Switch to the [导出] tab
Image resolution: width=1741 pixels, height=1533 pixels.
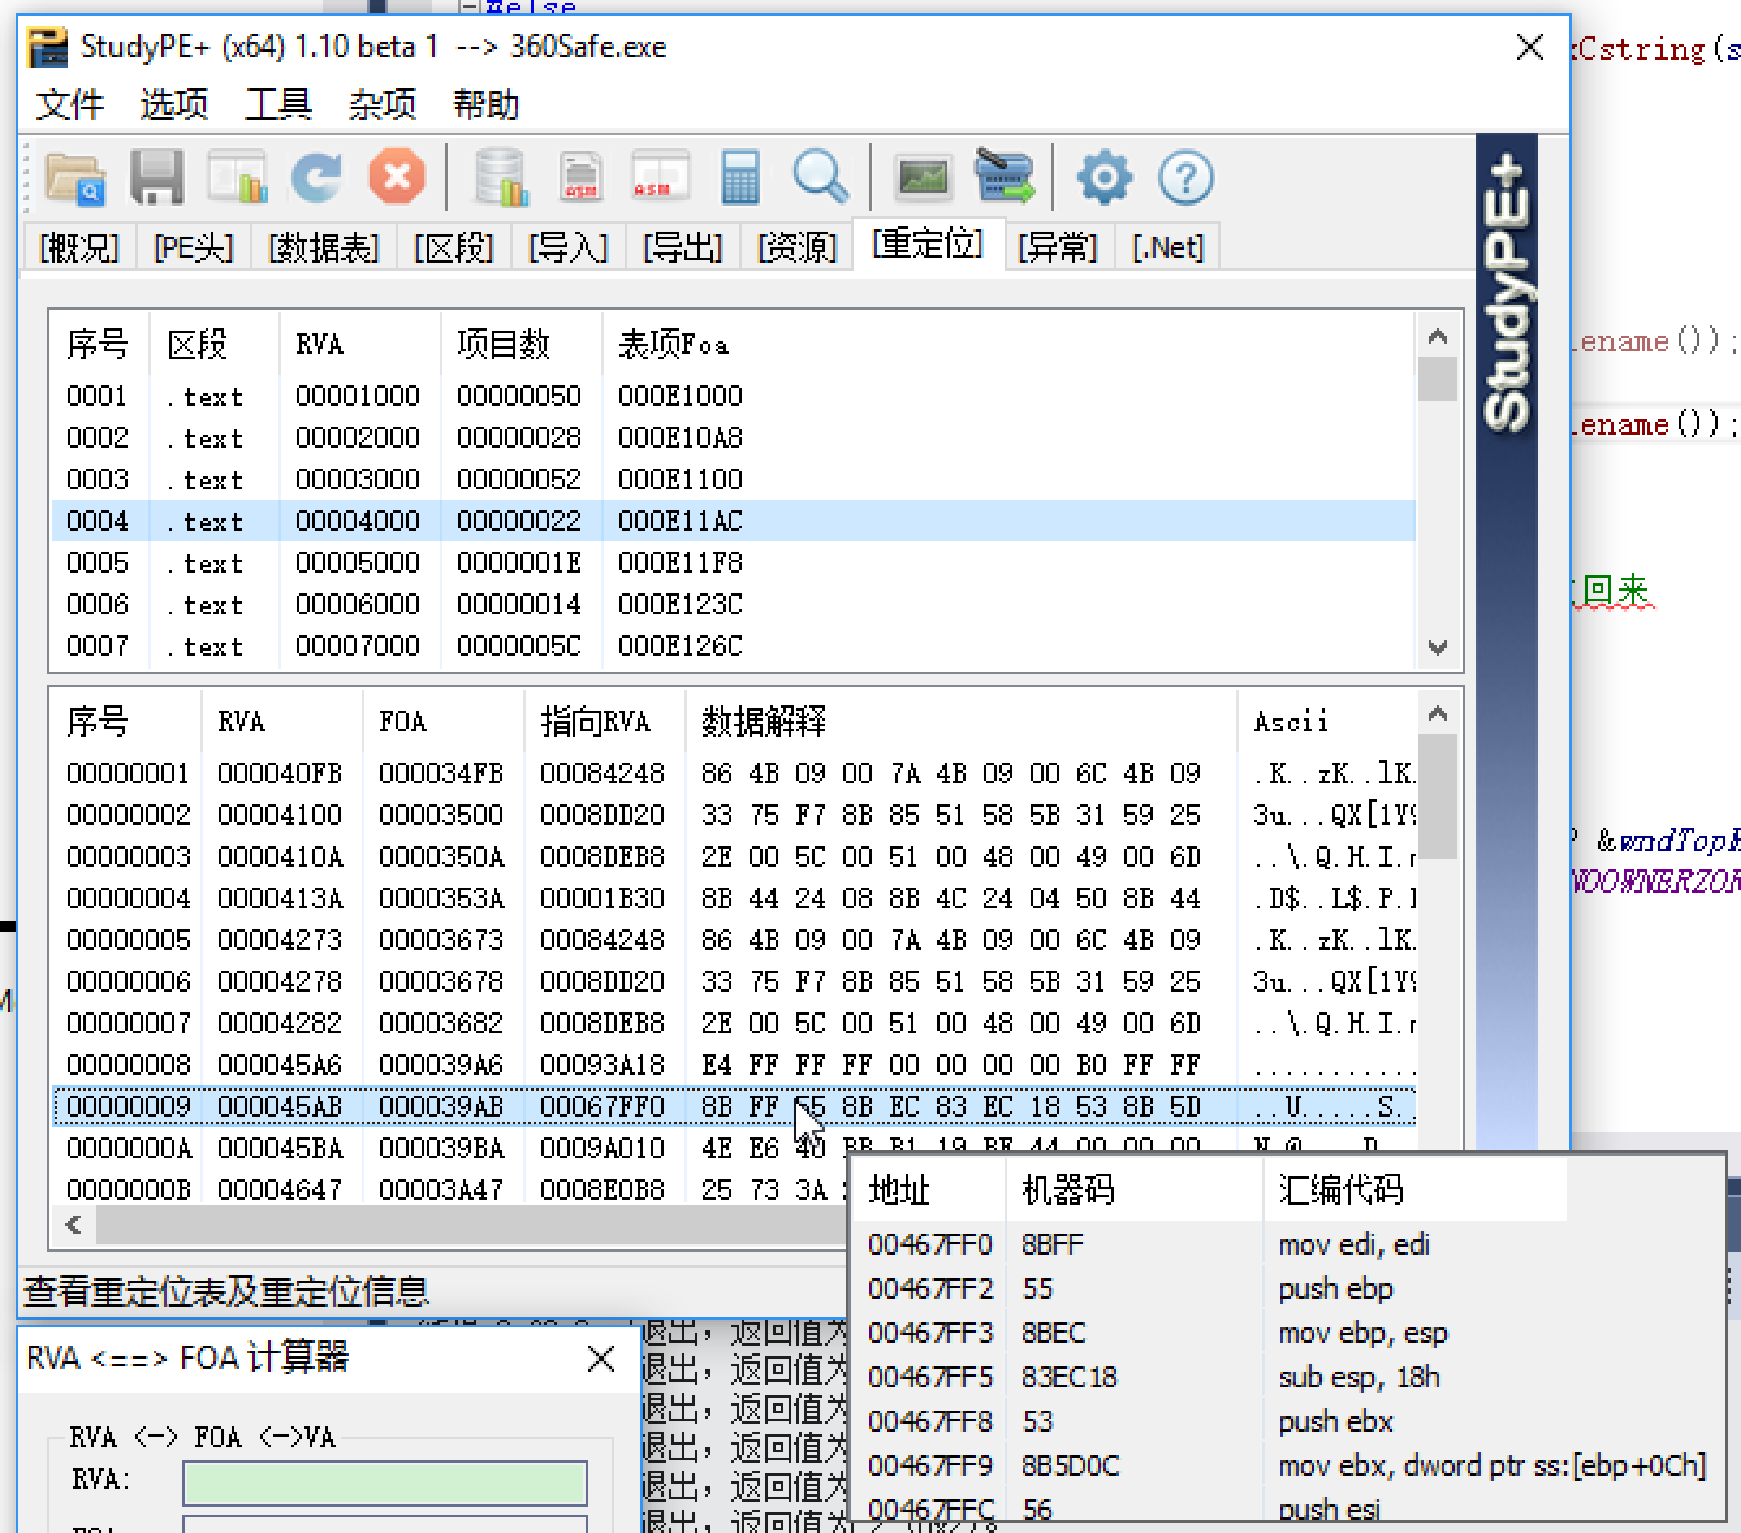(x=683, y=247)
